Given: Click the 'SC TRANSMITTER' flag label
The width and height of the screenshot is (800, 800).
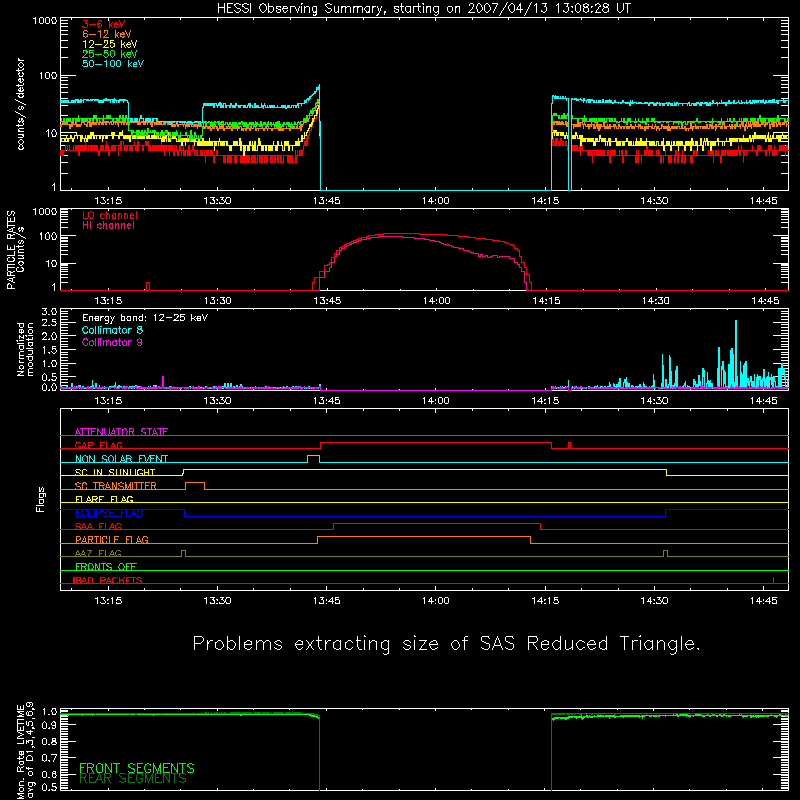Looking at the screenshot, I should click(116, 485).
